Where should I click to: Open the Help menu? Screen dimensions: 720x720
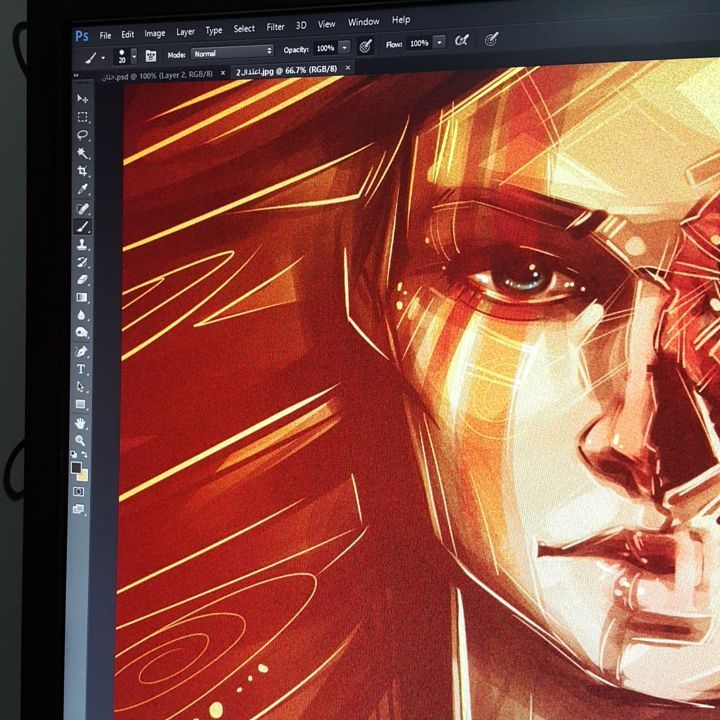tap(401, 20)
